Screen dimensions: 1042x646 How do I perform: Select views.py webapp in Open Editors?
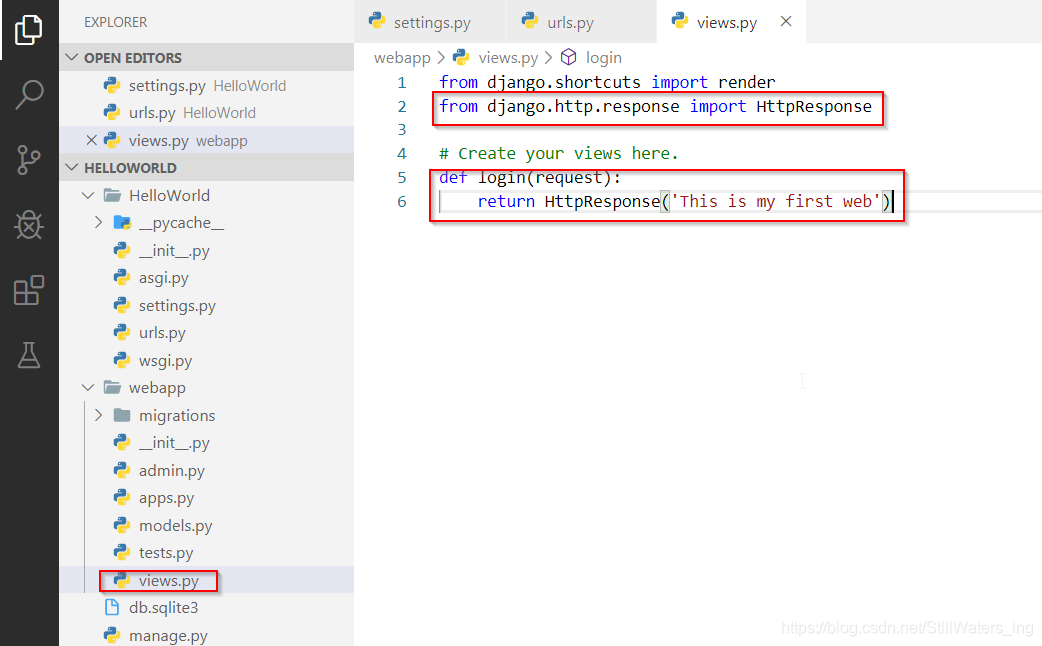point(206,140)
